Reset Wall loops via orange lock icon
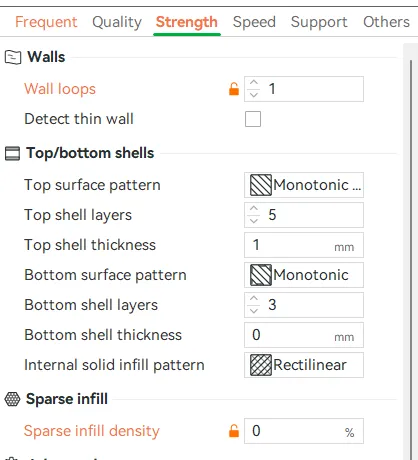 234,89
